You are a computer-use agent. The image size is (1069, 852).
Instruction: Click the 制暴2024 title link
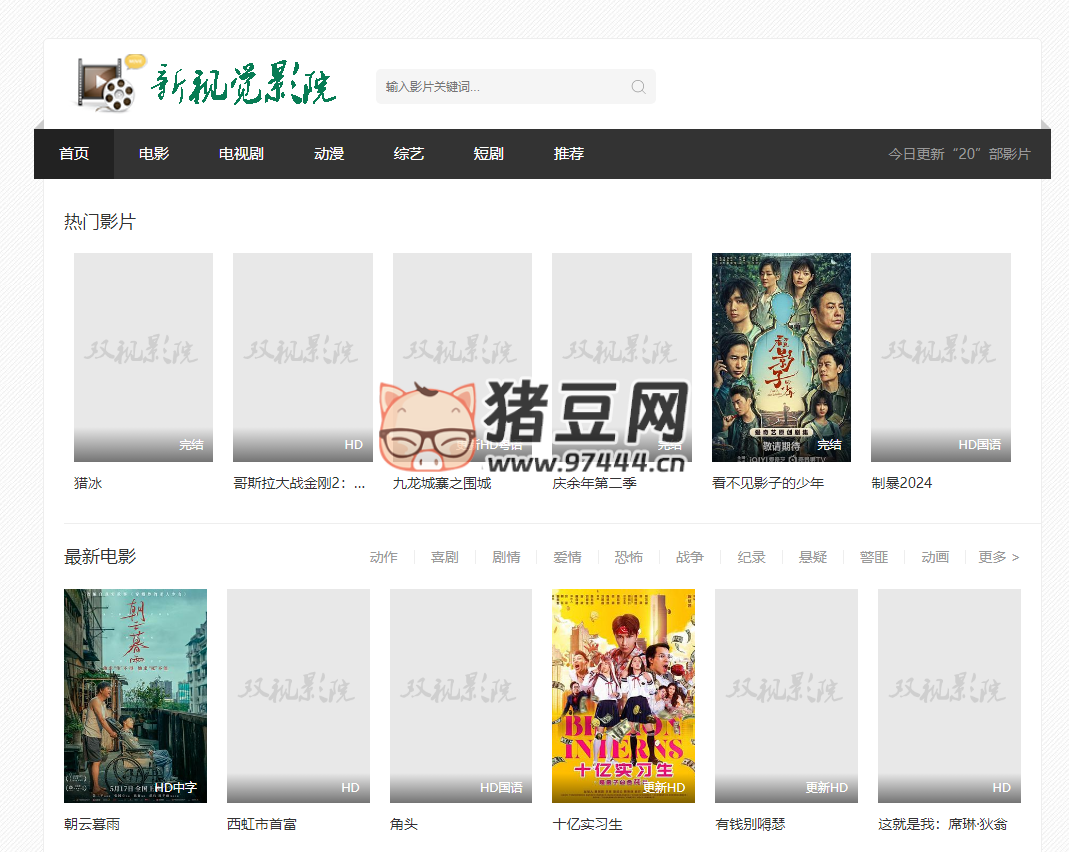pyautogui.click(x=901, y=483)
